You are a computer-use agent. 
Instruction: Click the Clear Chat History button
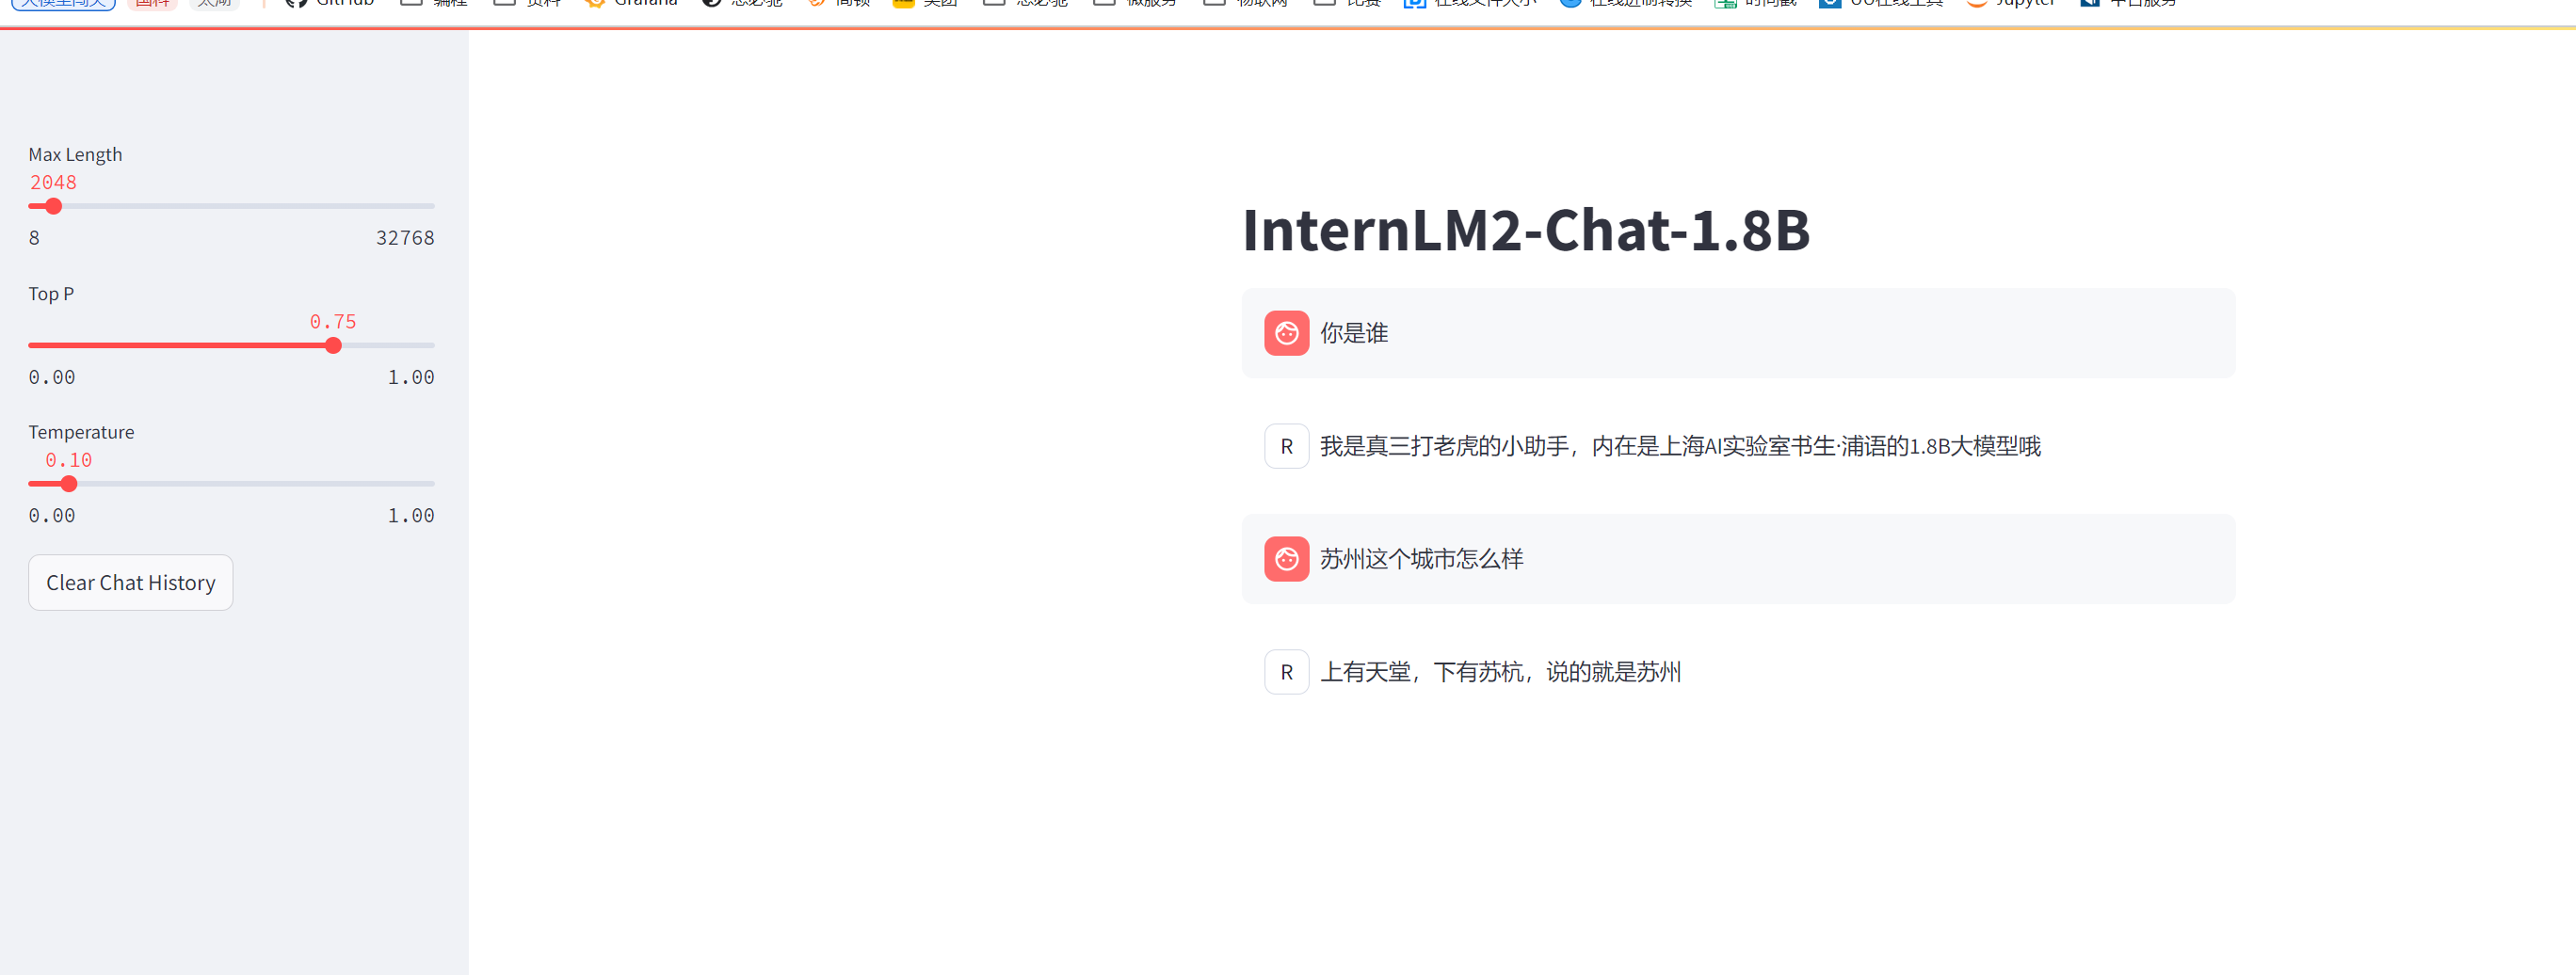(x=131, y=582)
